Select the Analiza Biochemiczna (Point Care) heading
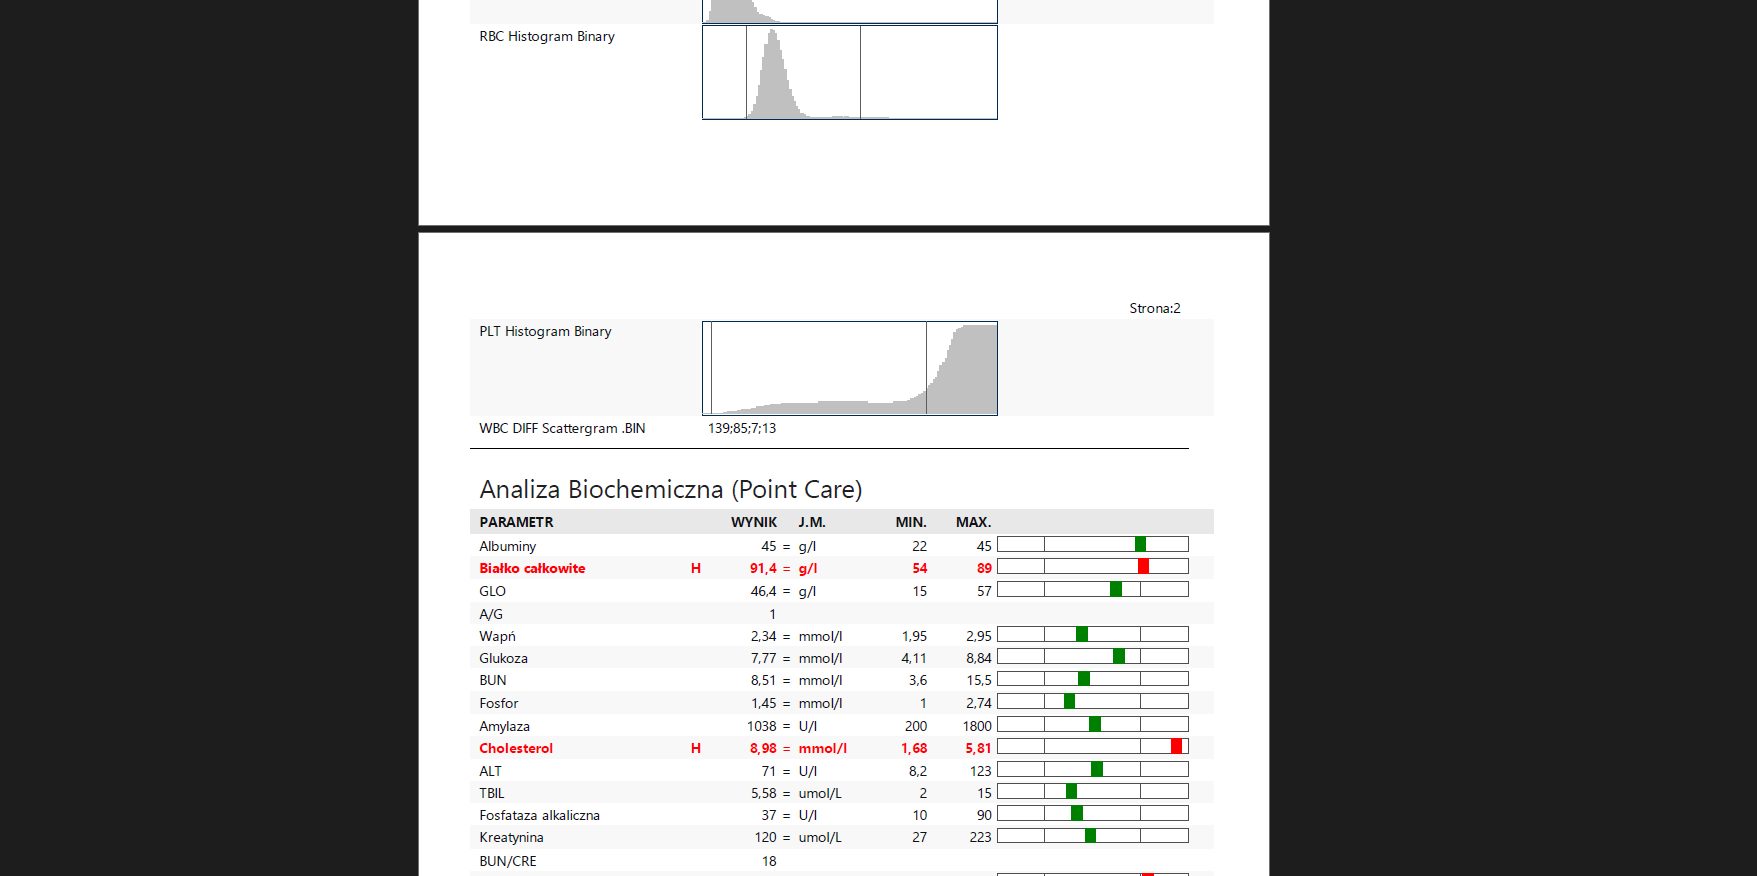This screenshot has width=1757, height=876. (x=670, y=489)
